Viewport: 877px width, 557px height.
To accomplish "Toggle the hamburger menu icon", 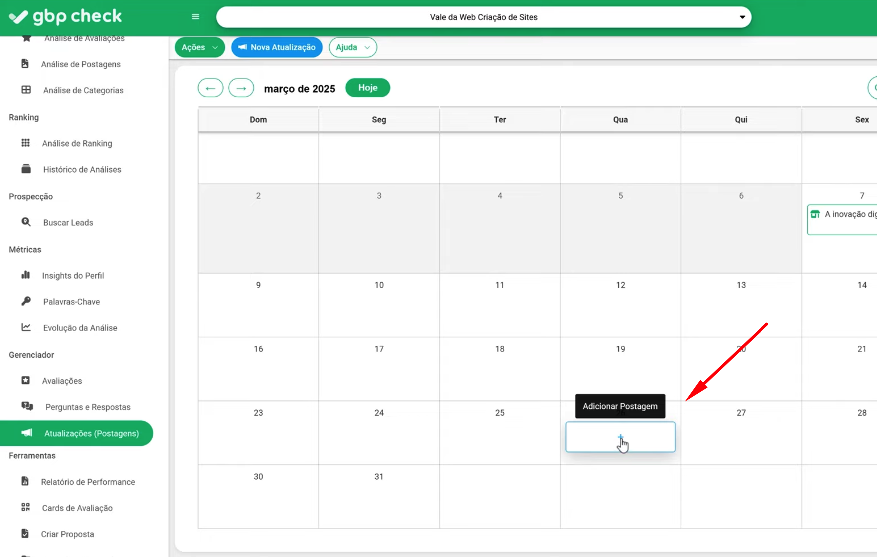I will click(x=195, y=17).
